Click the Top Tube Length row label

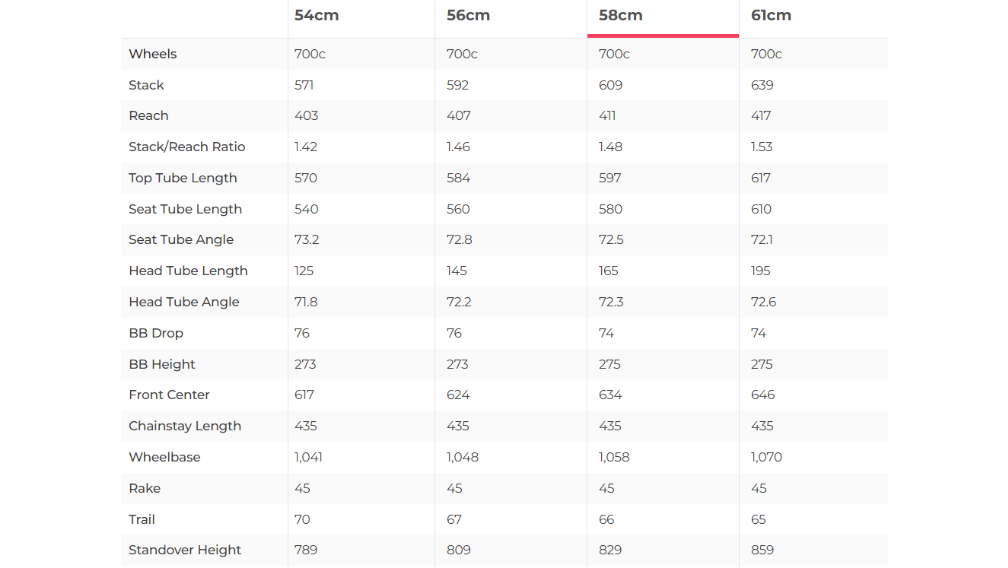(x=183, y=178)
